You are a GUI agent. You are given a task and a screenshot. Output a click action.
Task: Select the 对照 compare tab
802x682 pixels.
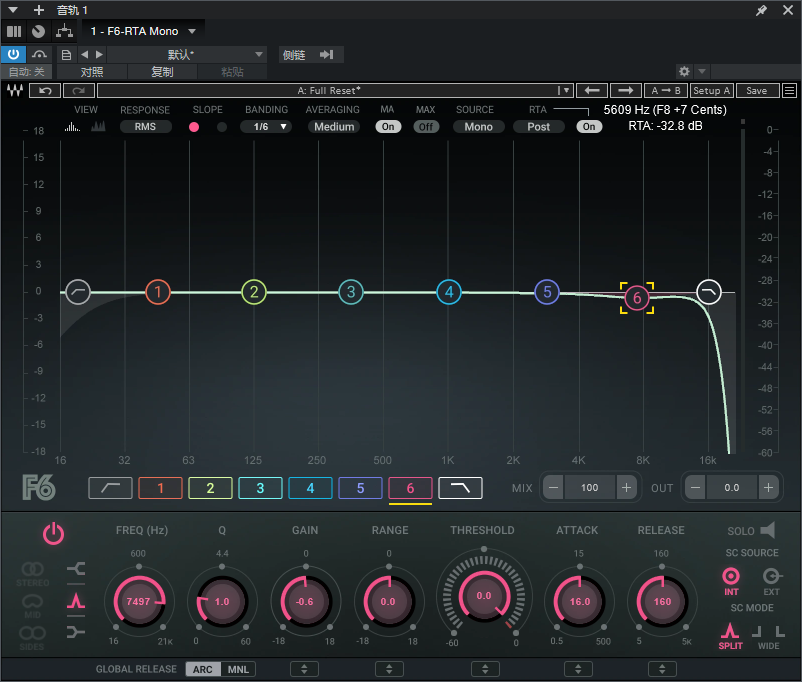point(92,72)
